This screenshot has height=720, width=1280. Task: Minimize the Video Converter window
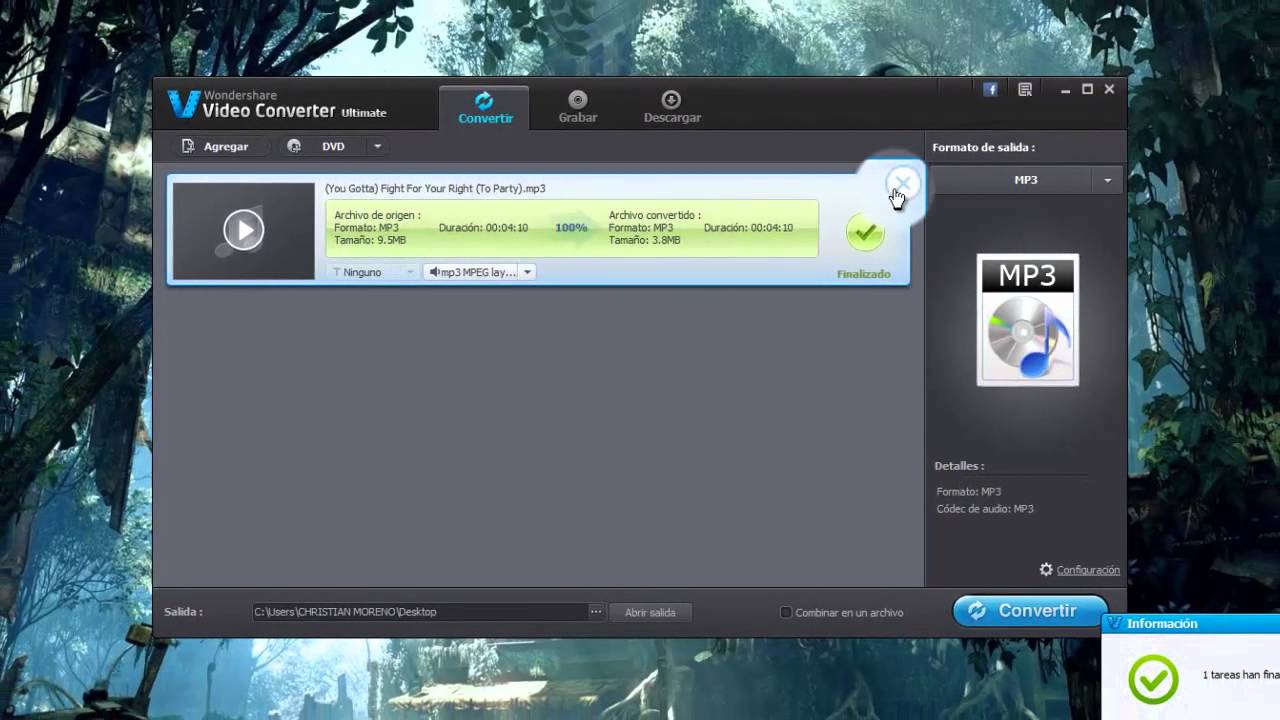[x=1066, y=89]
